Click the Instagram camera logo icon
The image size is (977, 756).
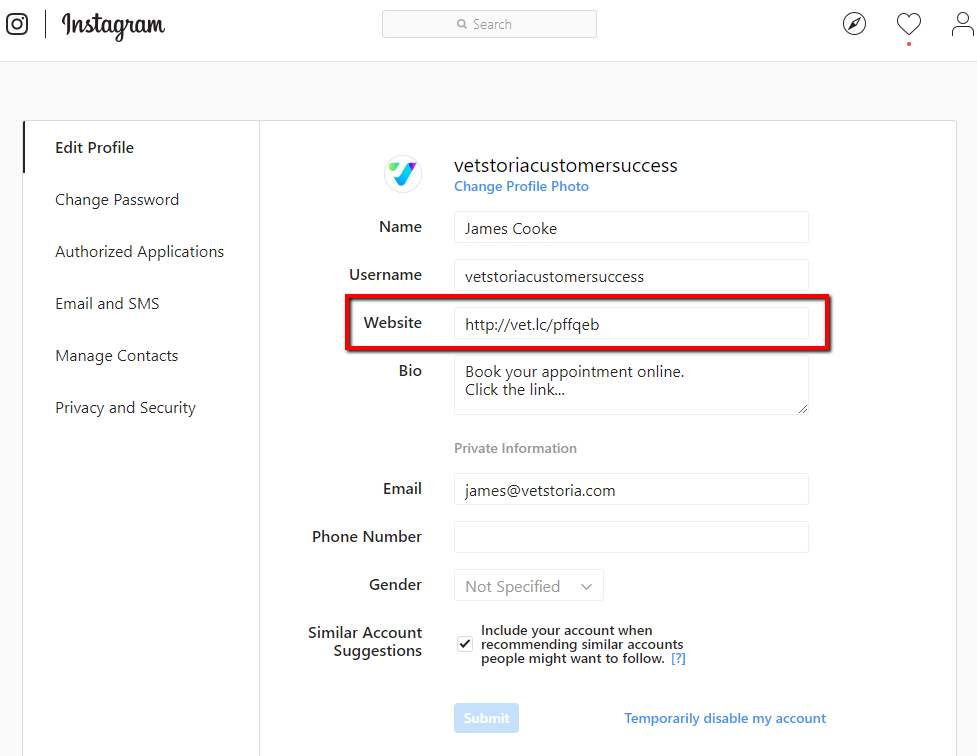point(17,24)
